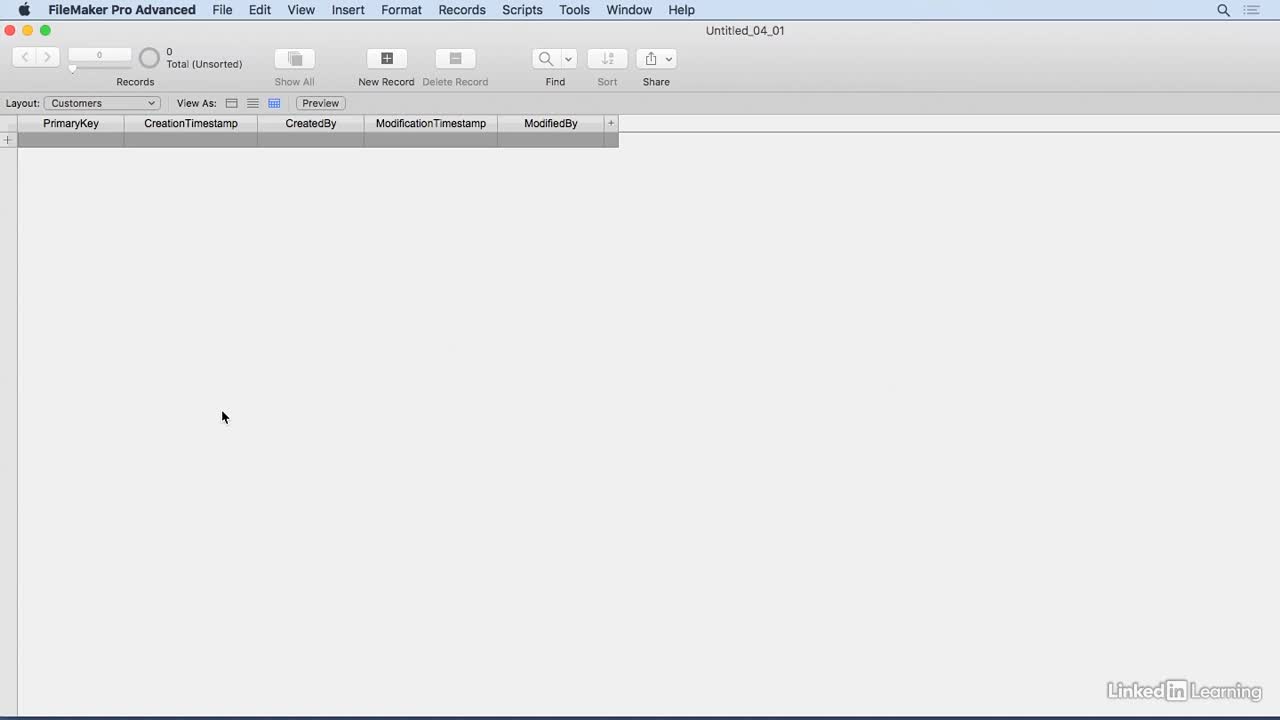Select the PrimaryKey column header
The height and width of the screenshot is (720, 1280).
(71, 123)
